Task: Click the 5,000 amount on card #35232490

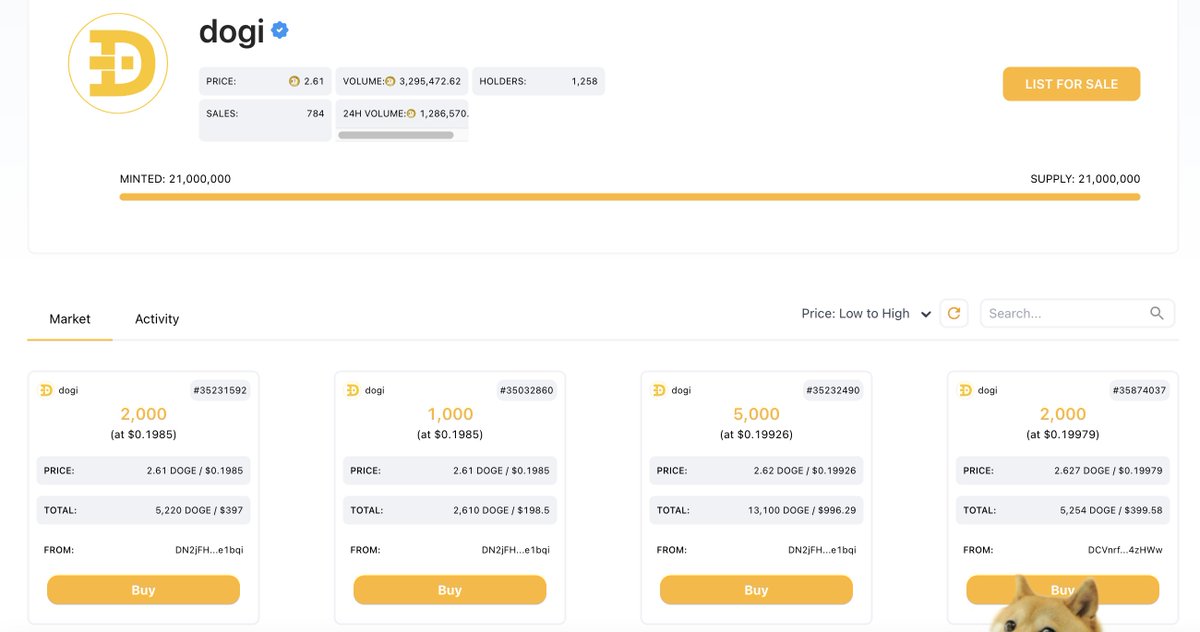Action: [x=756, y=414]
